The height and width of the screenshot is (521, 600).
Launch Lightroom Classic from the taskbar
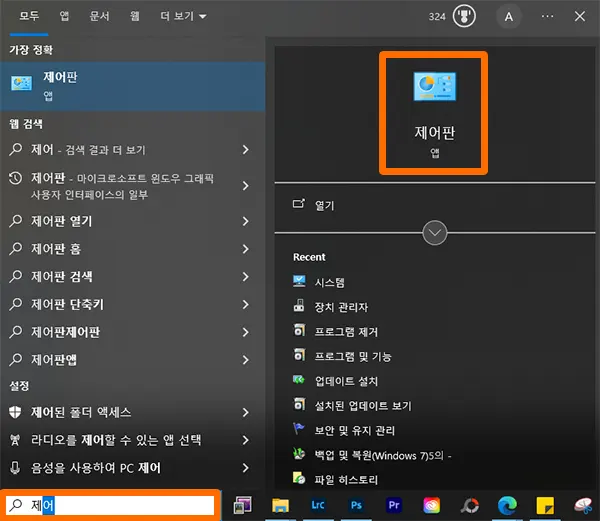click(x=318, y=505)
